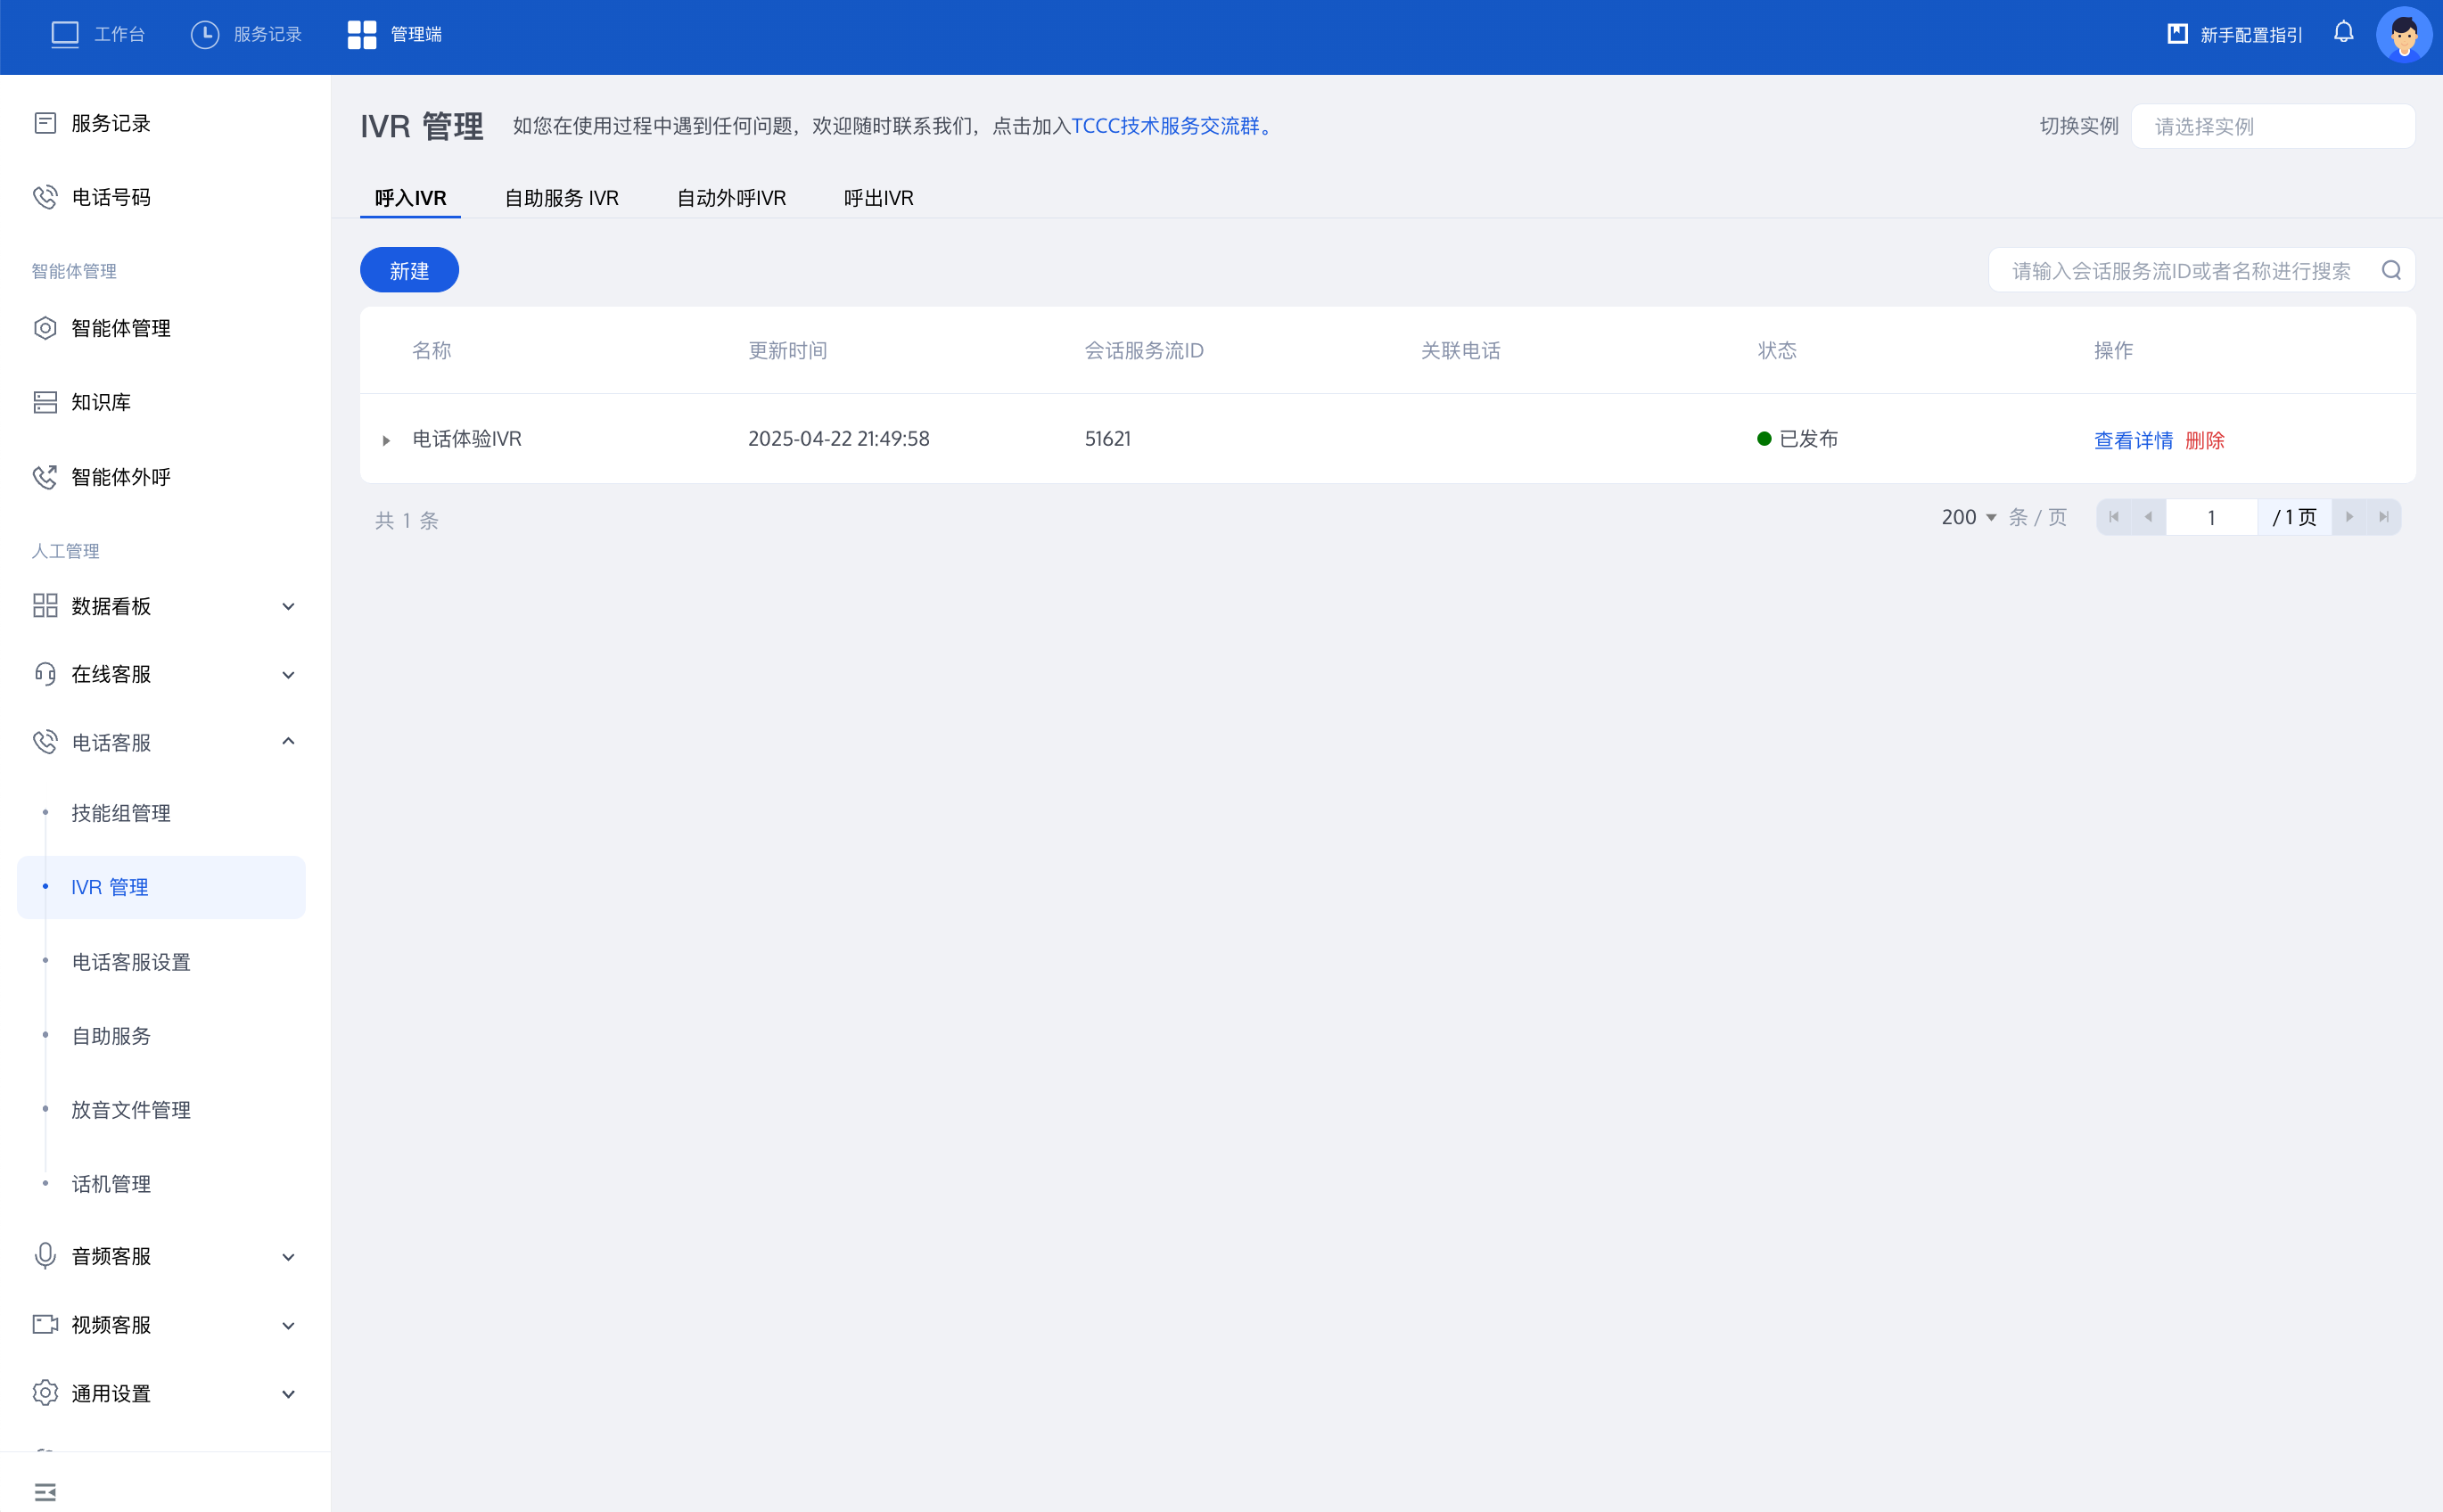
Task: Click the IVR search input field
Action: pyautogui.click(x=2180, y=270)
